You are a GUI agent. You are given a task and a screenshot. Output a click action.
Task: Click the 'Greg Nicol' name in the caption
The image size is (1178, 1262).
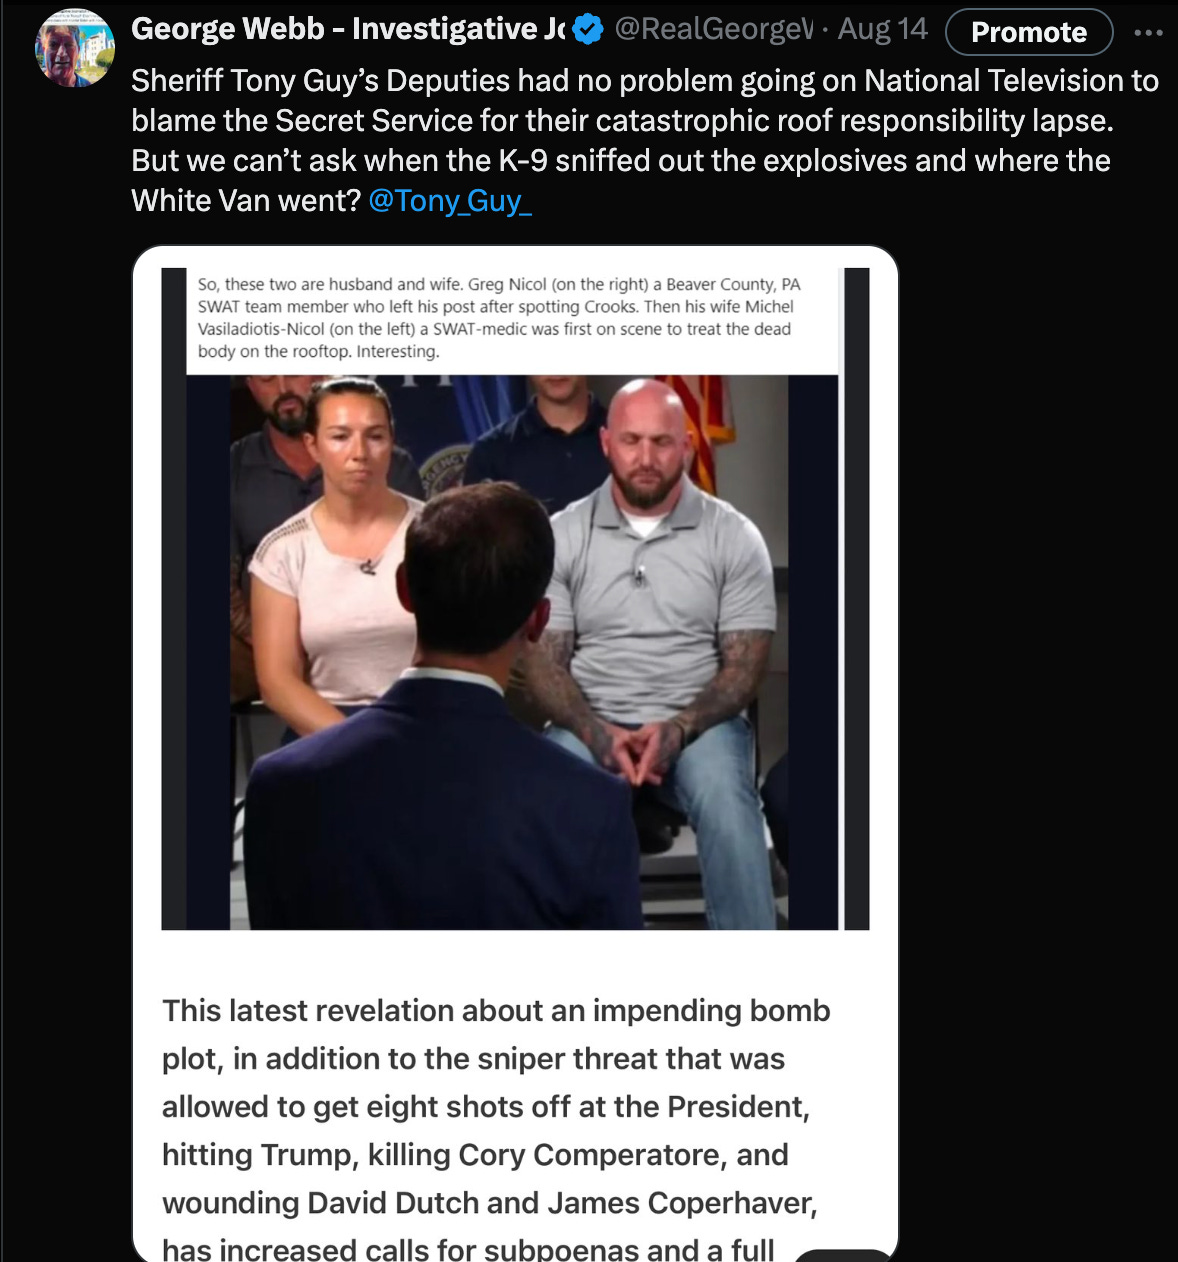(507, 284)
